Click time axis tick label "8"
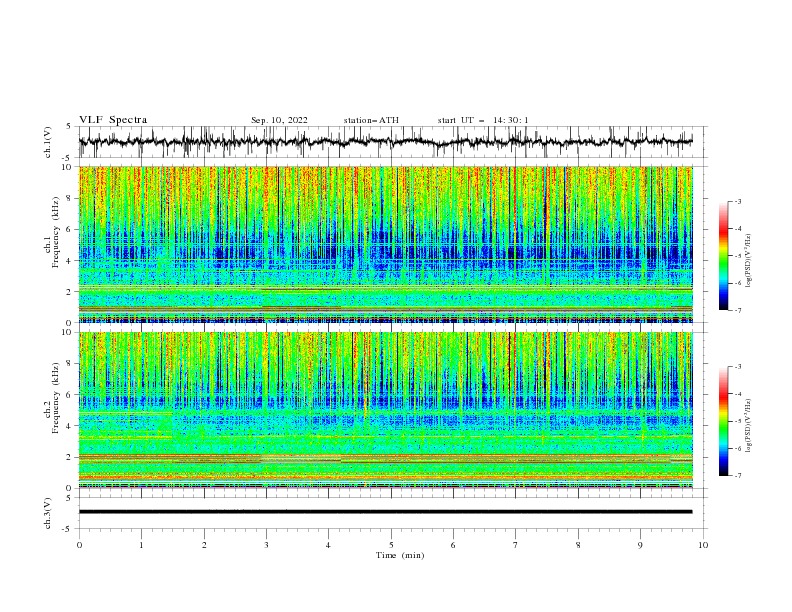792x612 pixels. coord(578,545)
